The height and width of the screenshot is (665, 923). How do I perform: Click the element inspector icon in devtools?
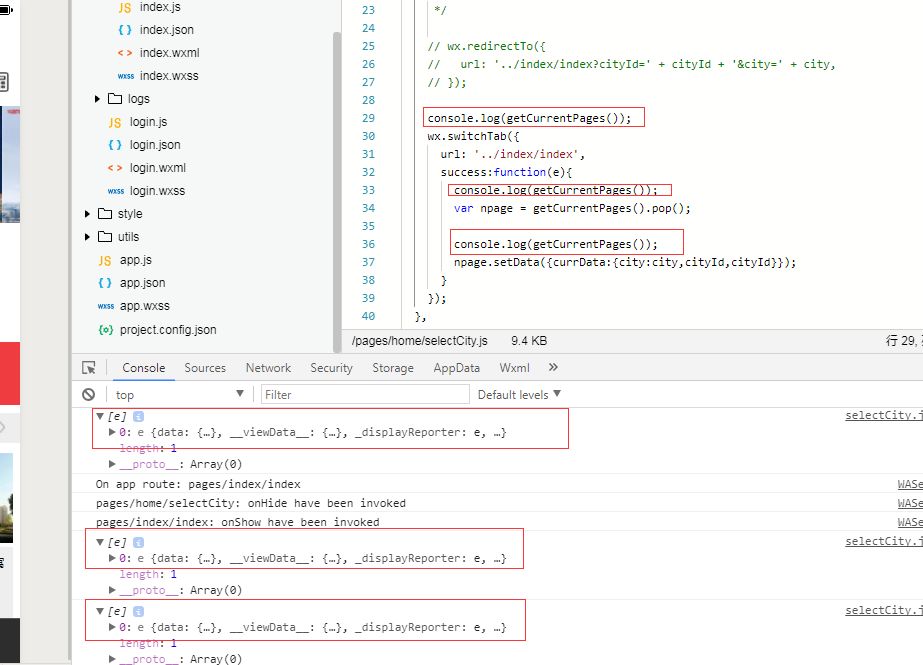click(89, 368)
